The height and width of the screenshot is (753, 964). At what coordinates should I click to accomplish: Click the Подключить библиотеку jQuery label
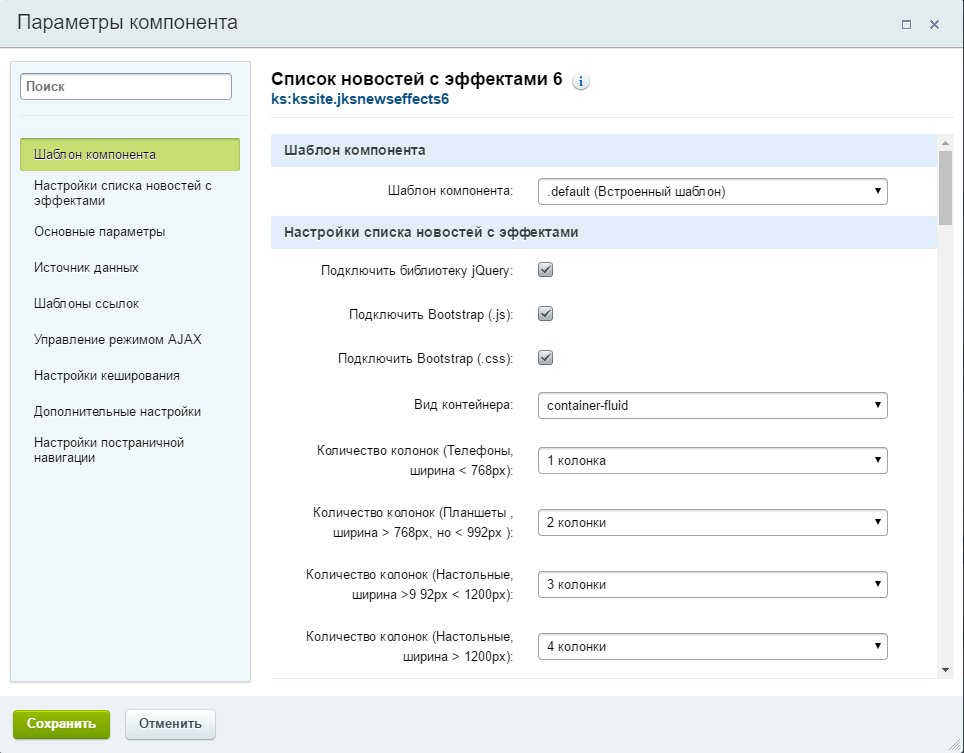(x=417, y=270)
